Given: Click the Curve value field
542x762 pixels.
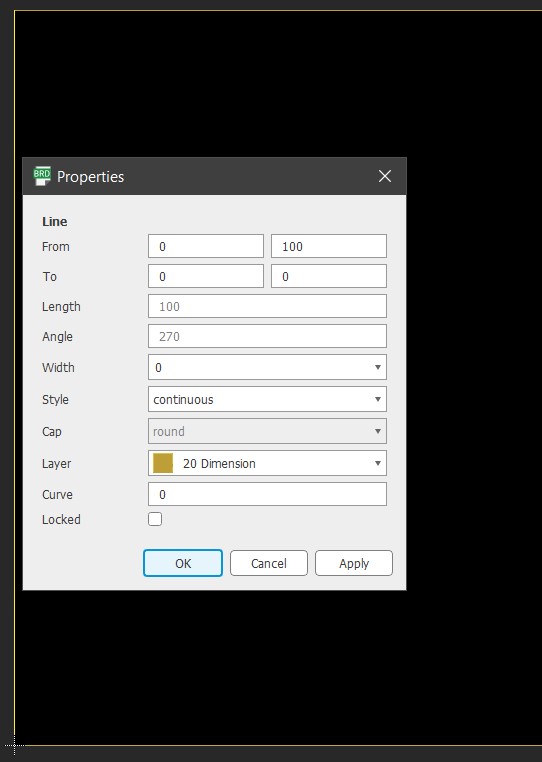Looking at the screenshot, I should 267,494.
